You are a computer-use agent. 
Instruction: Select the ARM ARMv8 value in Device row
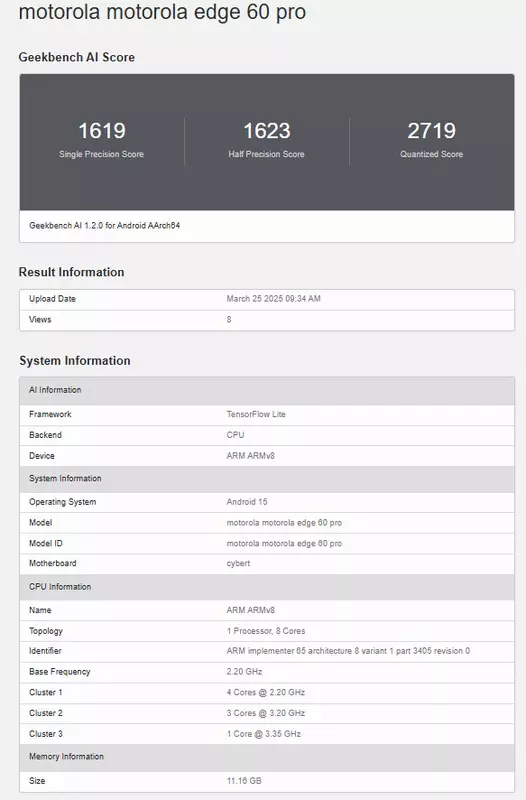[251, 456]
